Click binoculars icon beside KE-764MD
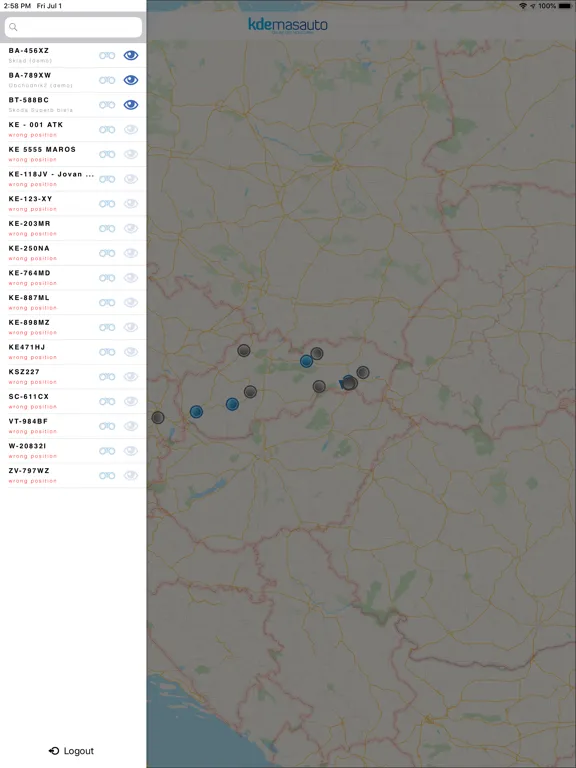The width and height of the screenshot is (576, 768). (x=107, y=278)
